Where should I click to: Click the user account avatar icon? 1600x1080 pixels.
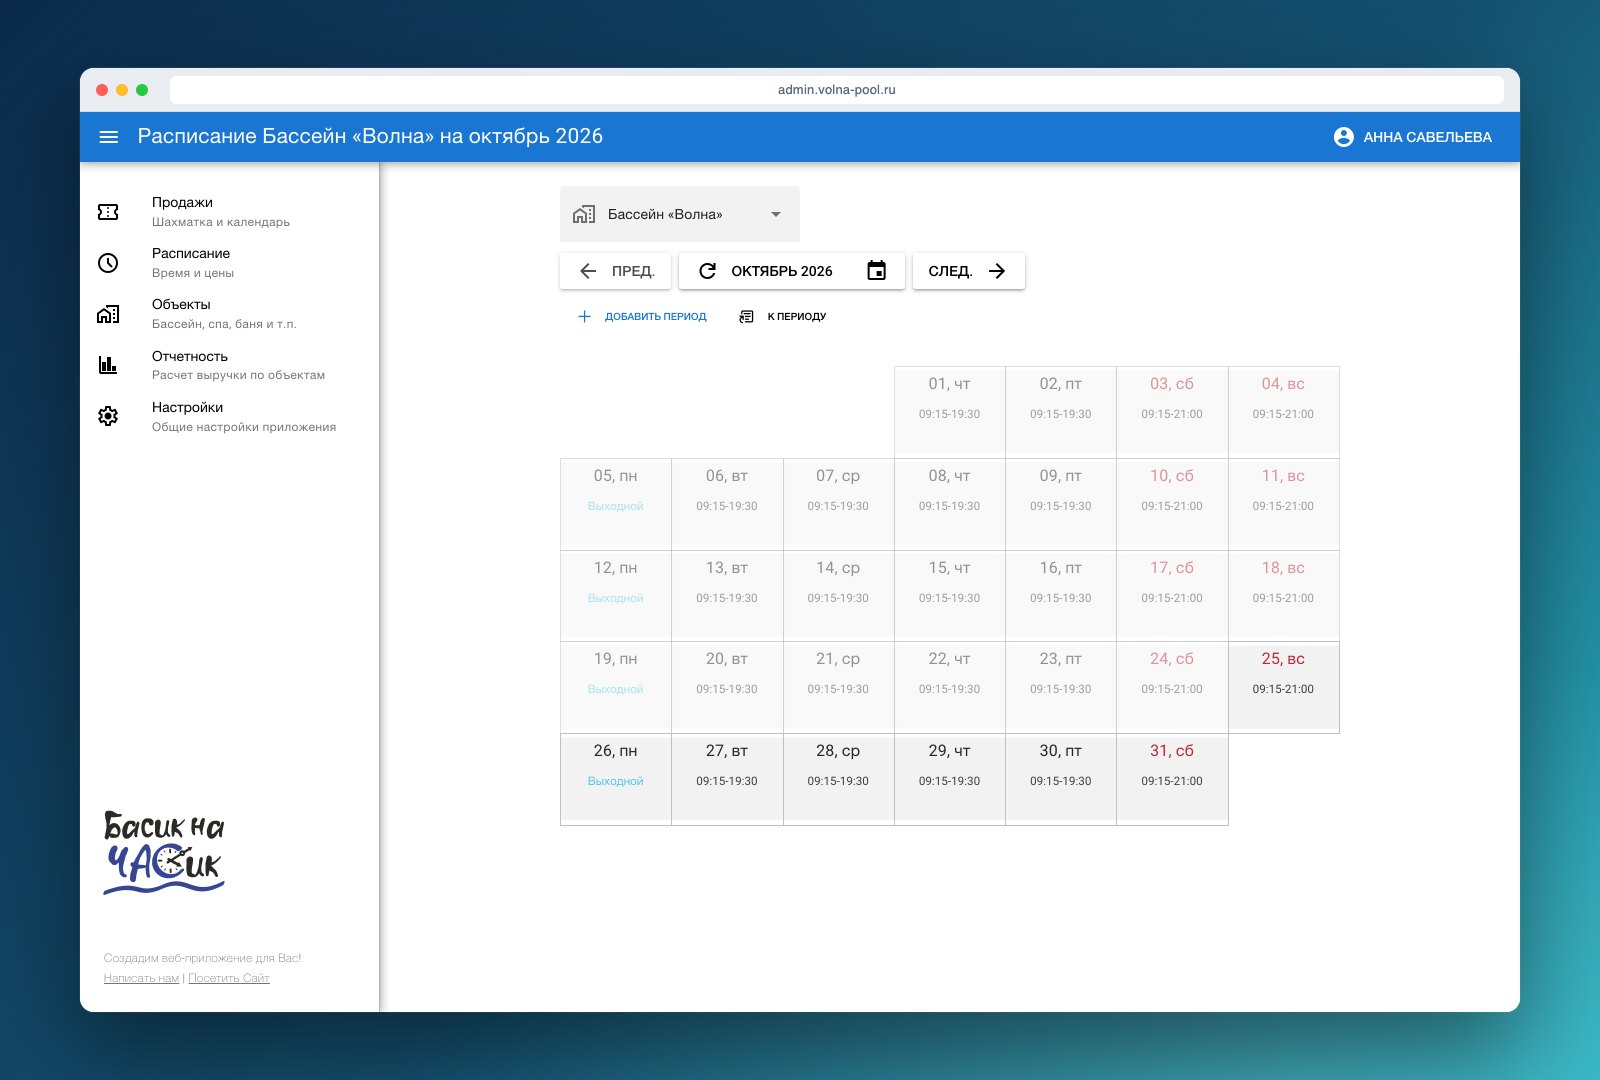click(1343, 137)
